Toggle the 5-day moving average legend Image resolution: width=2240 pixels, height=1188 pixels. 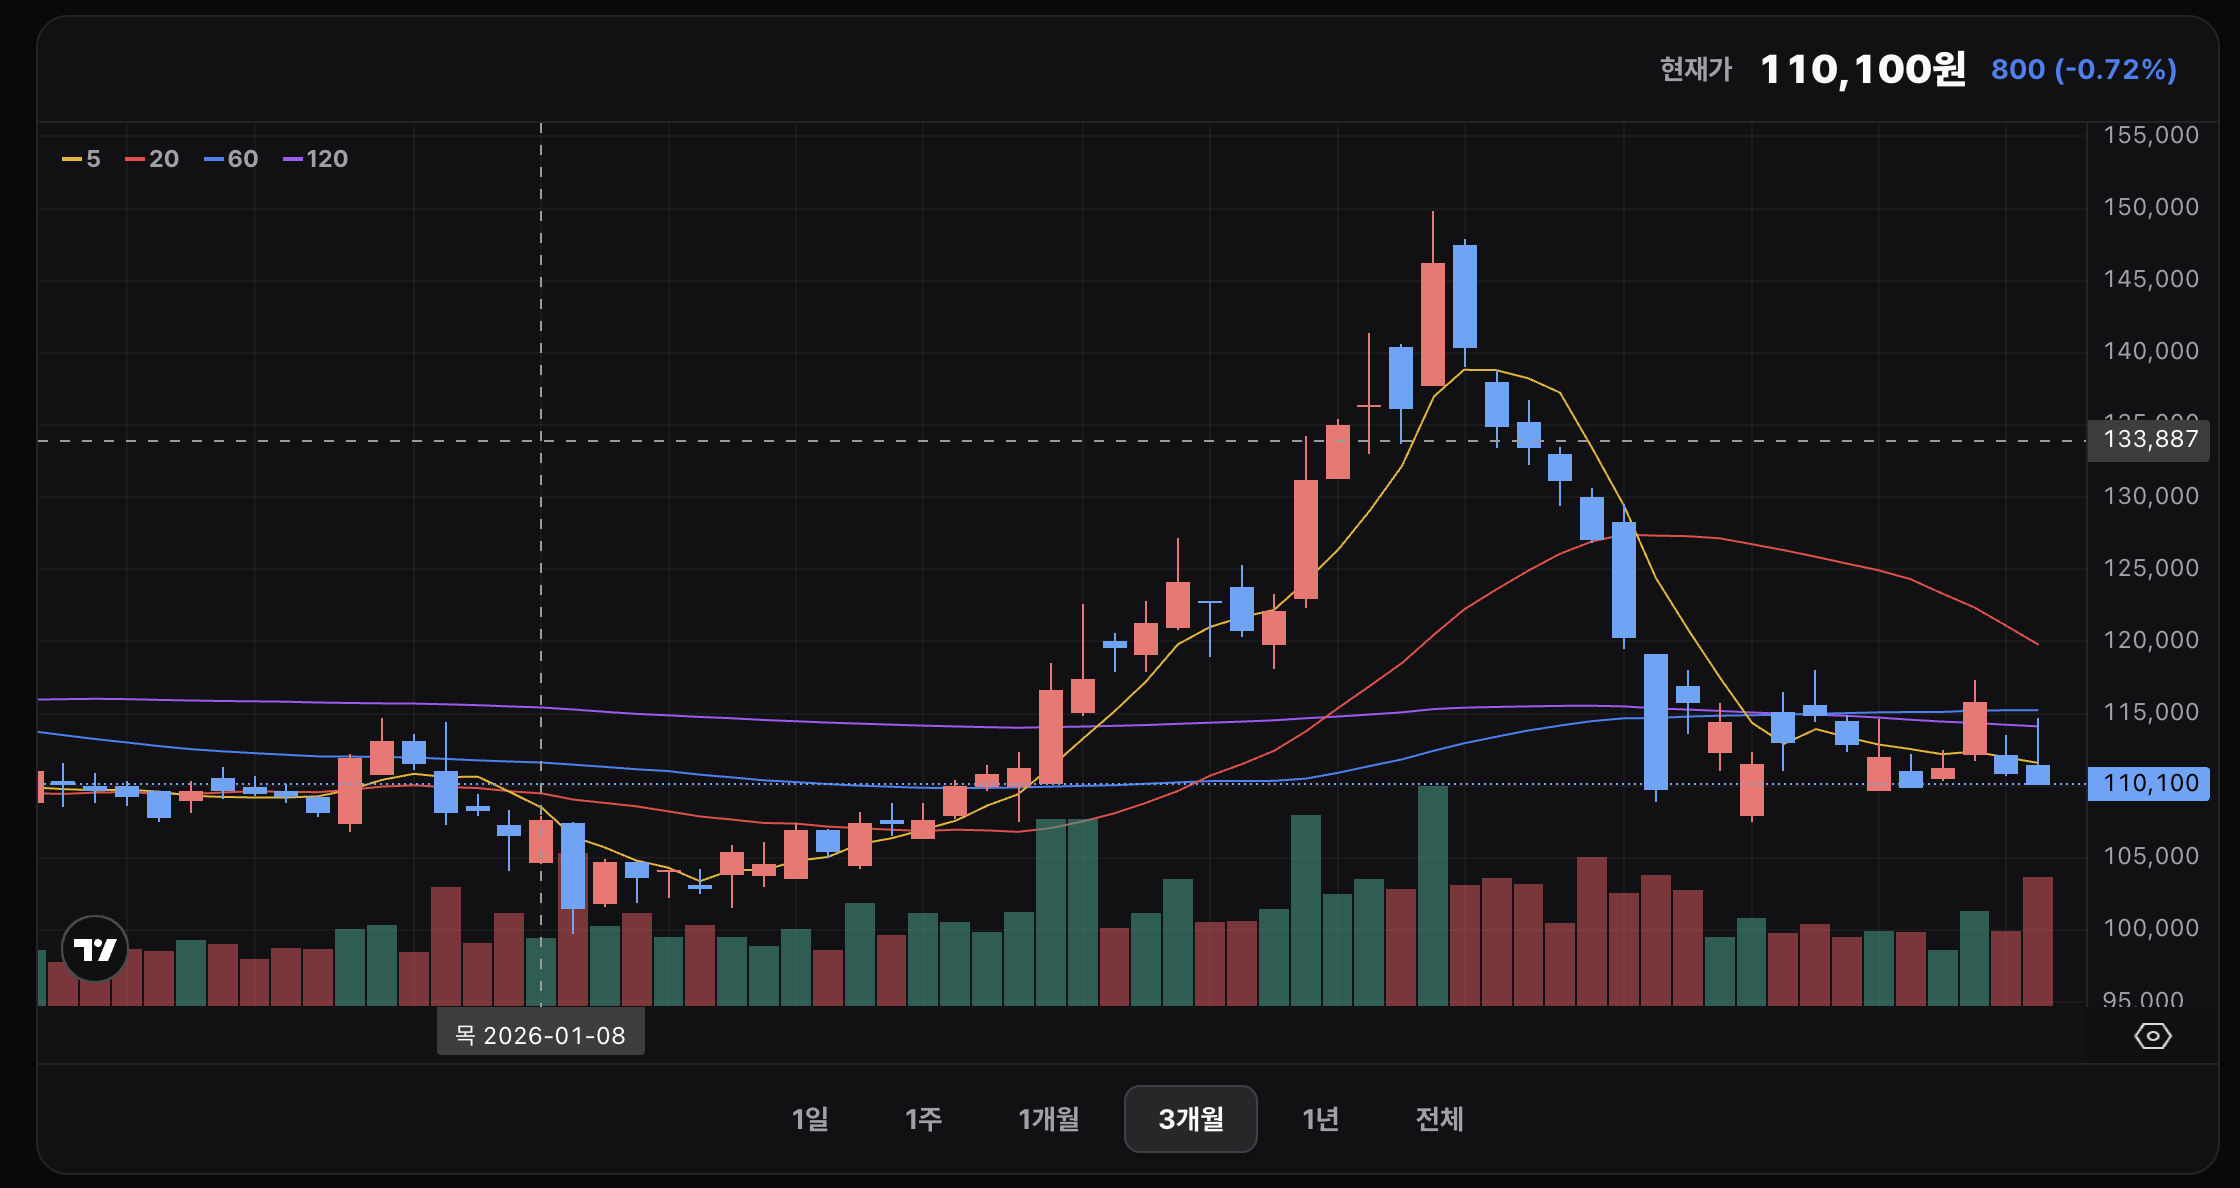[82, 159]
